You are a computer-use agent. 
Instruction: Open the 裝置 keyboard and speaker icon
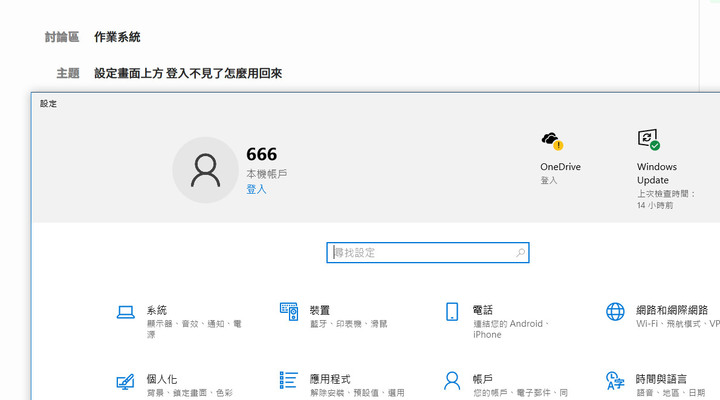[289, 311]
